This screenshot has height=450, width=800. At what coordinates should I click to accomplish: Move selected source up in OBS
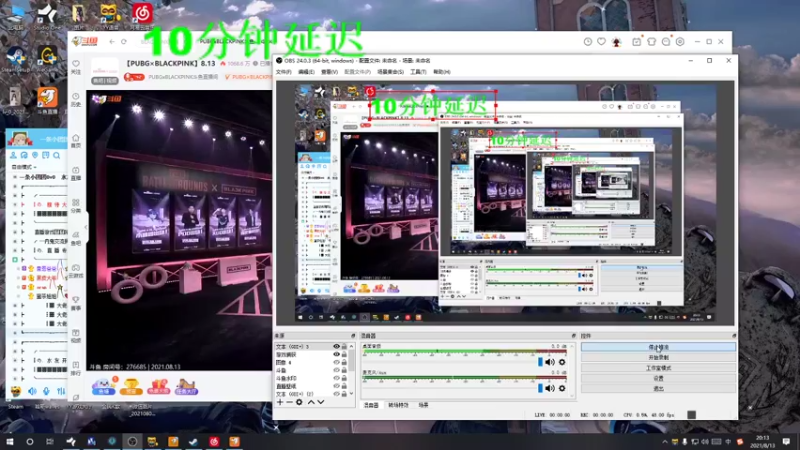311,403
